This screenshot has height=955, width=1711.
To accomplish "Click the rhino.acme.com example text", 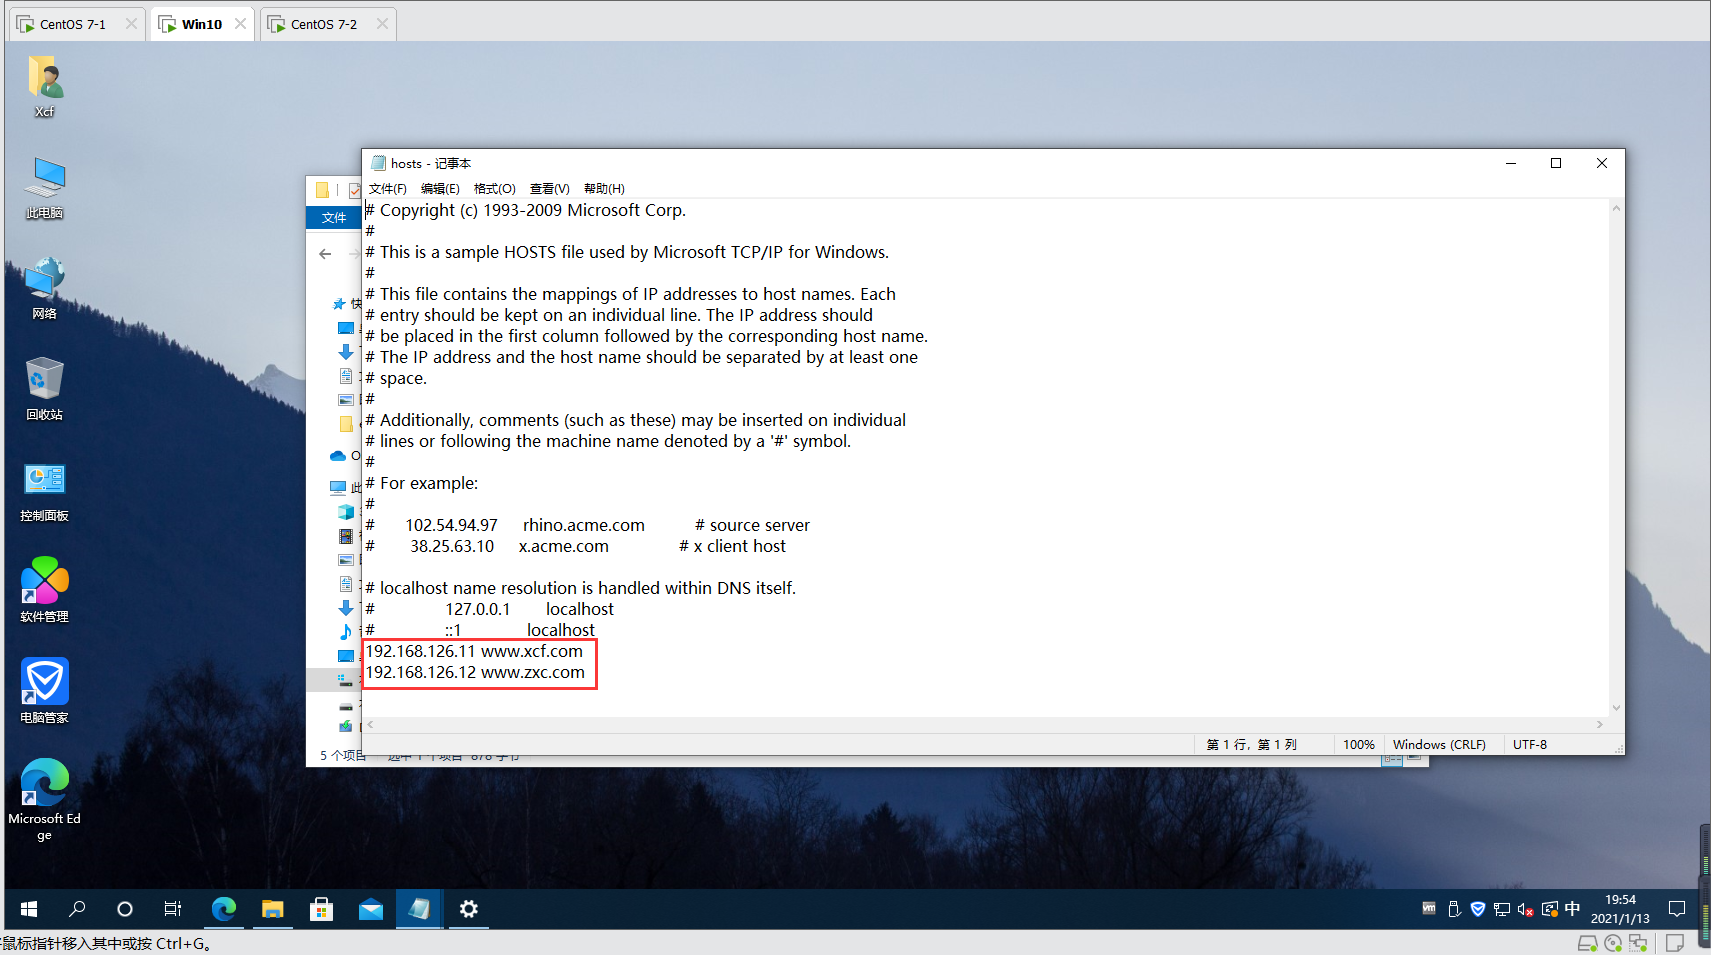I will pyautogui.click(x=584, y=525).
